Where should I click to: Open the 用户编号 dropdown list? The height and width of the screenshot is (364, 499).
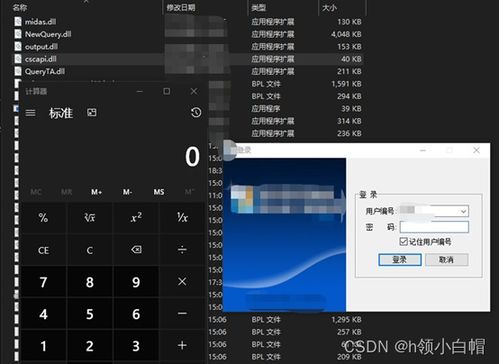click(x=463, y=211)
